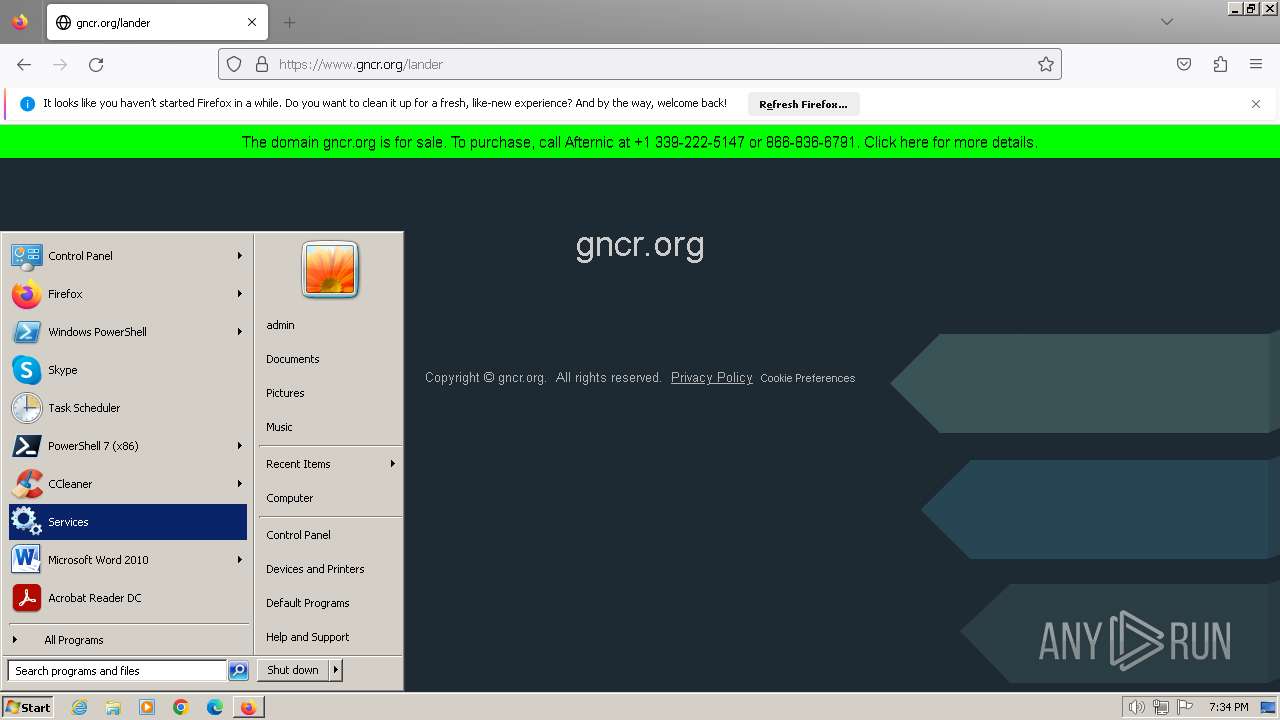Click the Refresh Firefox... button
The image size is (1280, 720).
803,104
